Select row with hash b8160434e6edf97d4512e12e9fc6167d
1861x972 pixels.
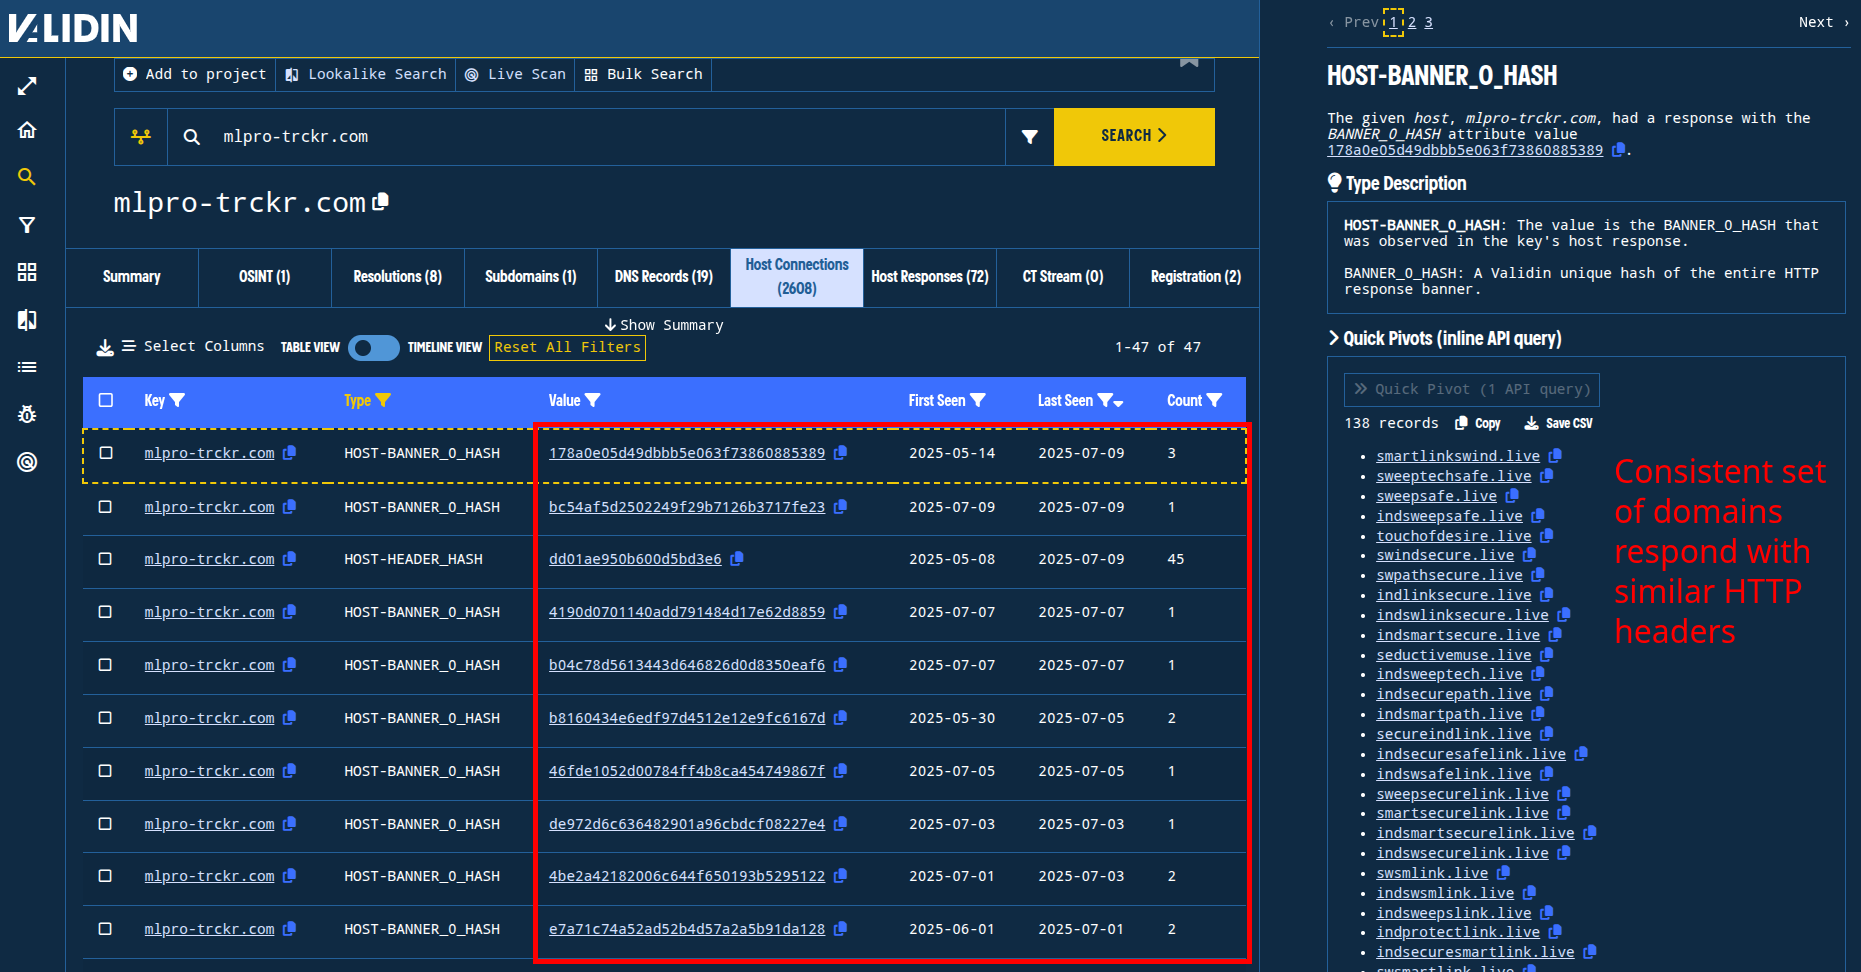coord(105,718)
